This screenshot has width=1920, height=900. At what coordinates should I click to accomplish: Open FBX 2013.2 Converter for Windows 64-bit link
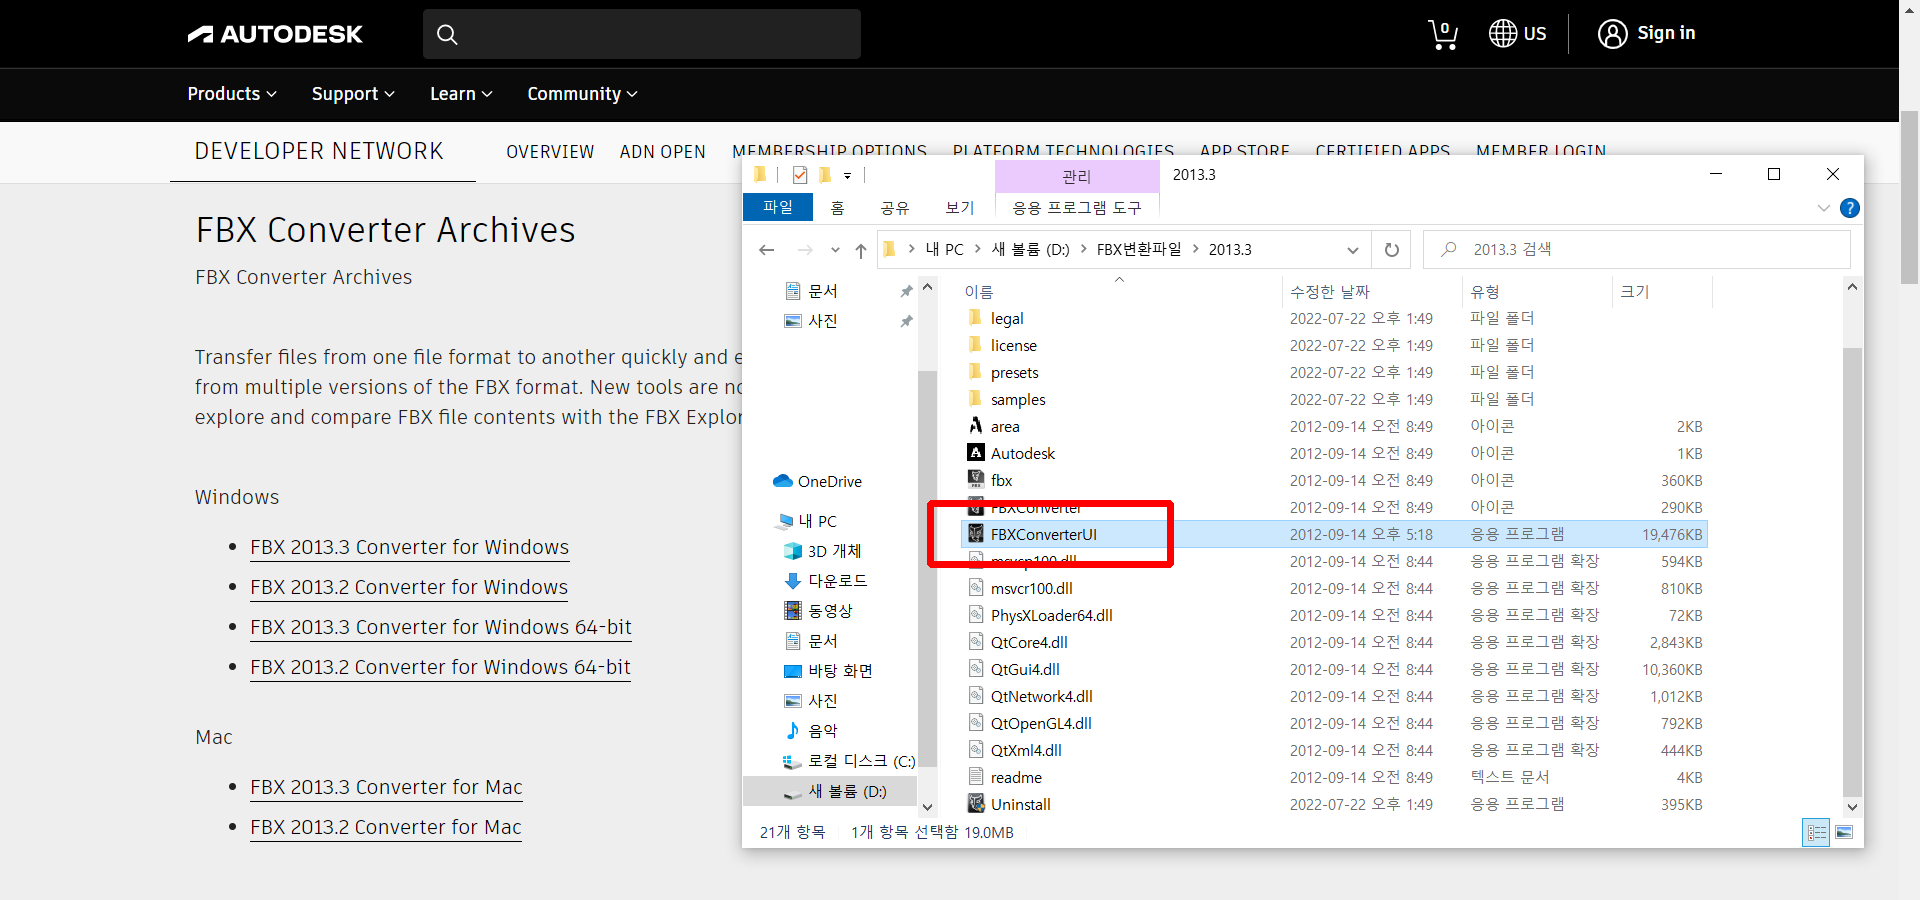click(440, 667)
